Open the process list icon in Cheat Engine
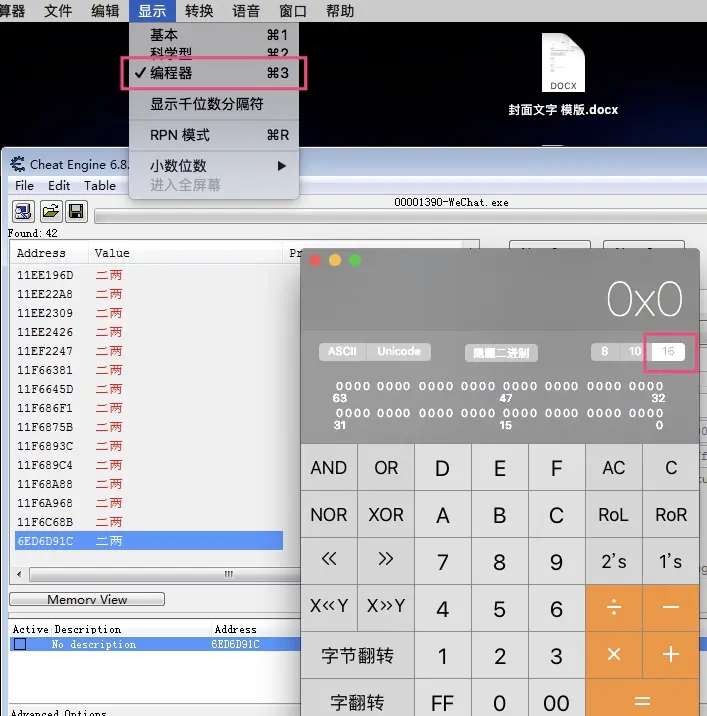 (x=23, y=212)
